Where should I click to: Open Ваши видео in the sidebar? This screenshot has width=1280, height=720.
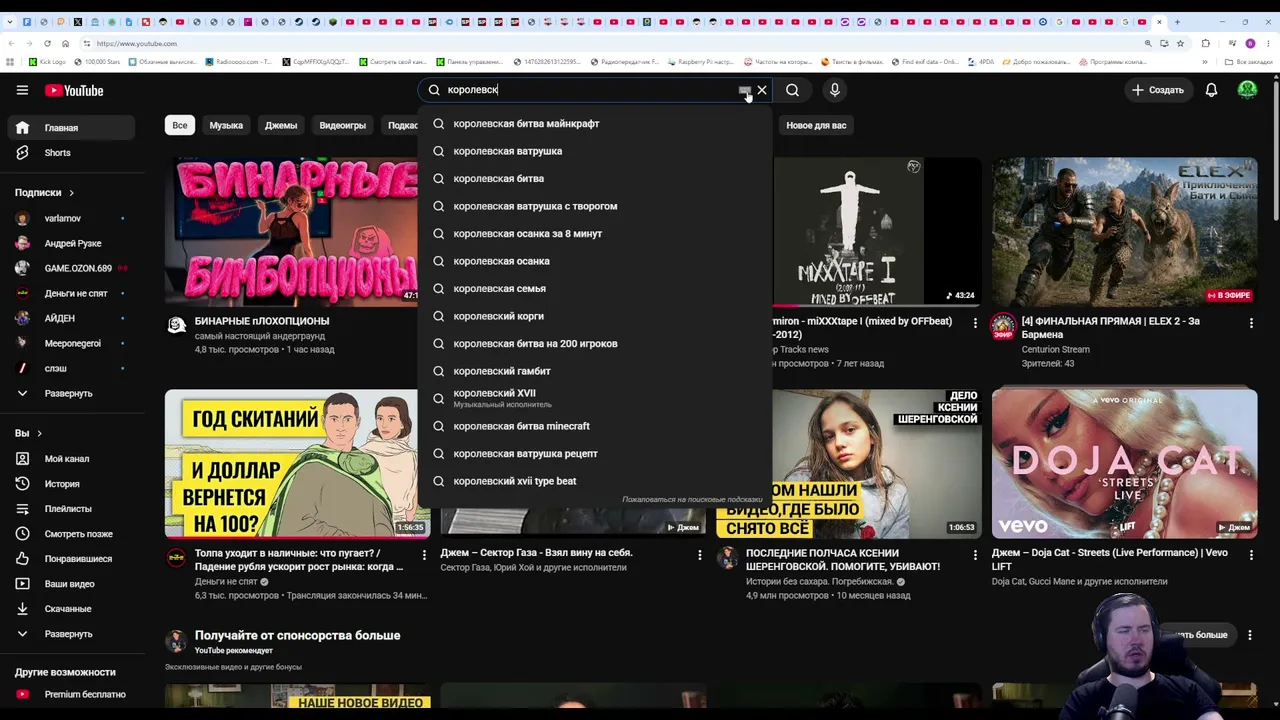[72, 584]
